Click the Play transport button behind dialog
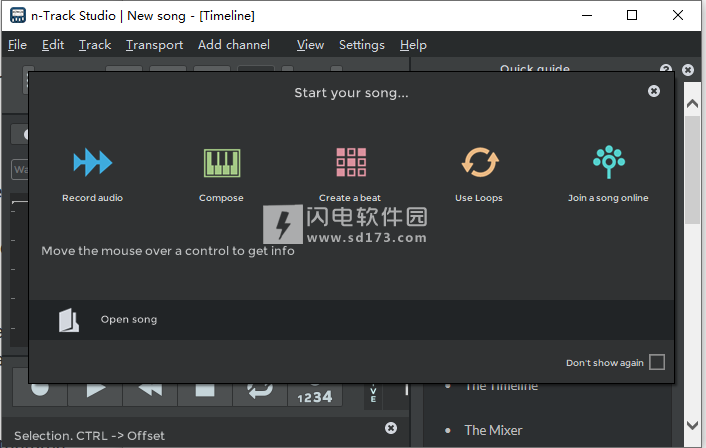 [95, 395]
